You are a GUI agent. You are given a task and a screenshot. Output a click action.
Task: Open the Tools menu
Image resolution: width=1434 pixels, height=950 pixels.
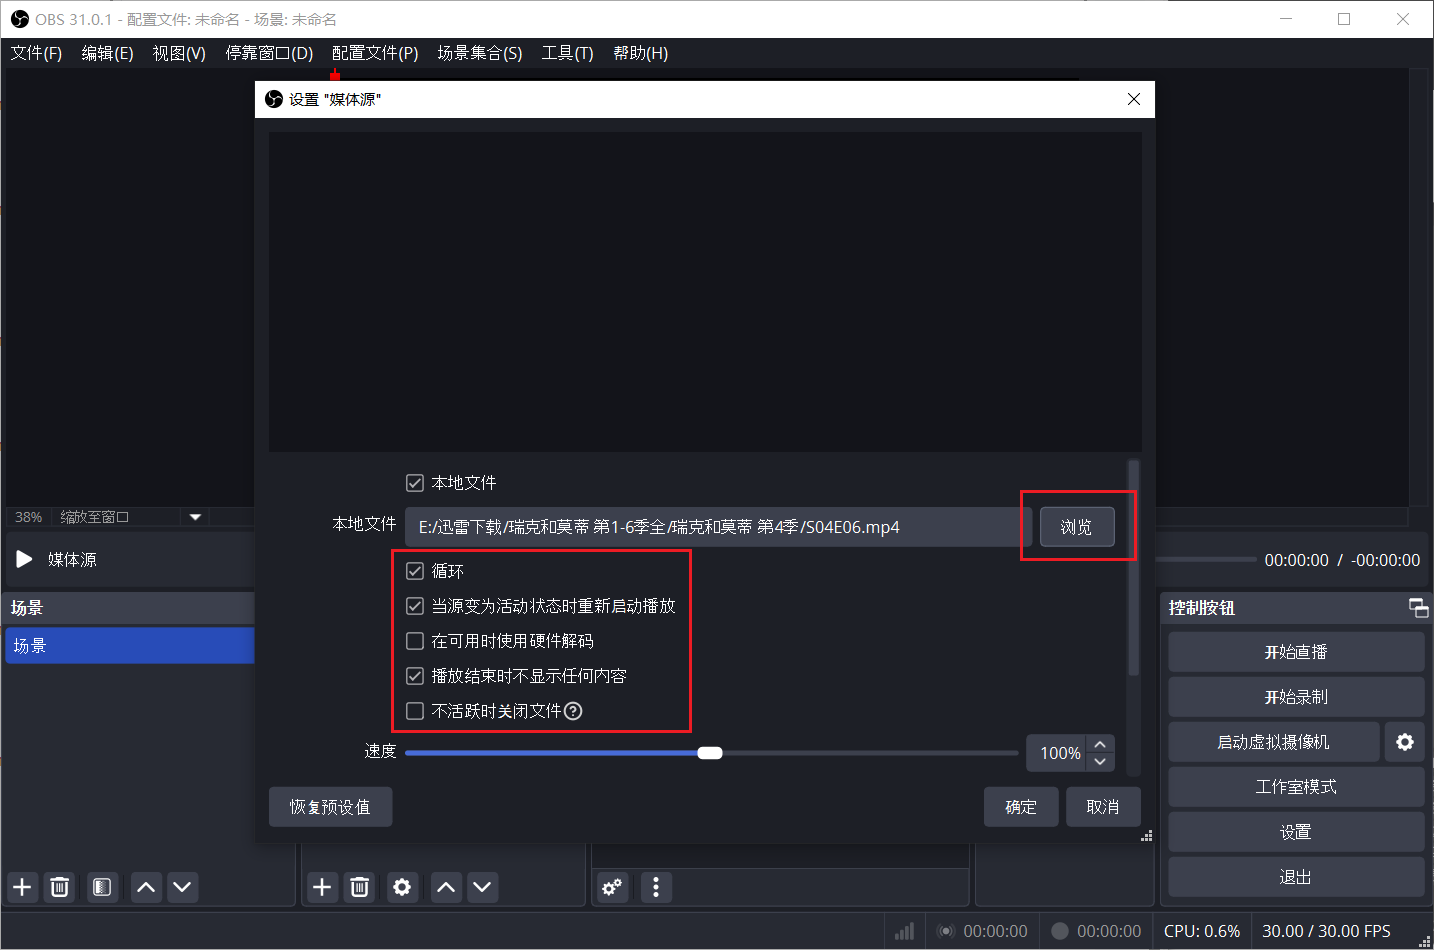[567, 53]
